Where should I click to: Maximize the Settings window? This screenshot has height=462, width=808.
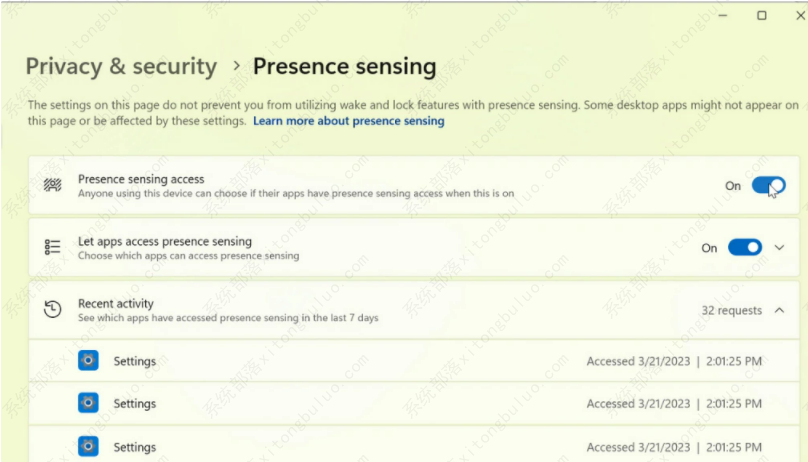coord(762,15)
